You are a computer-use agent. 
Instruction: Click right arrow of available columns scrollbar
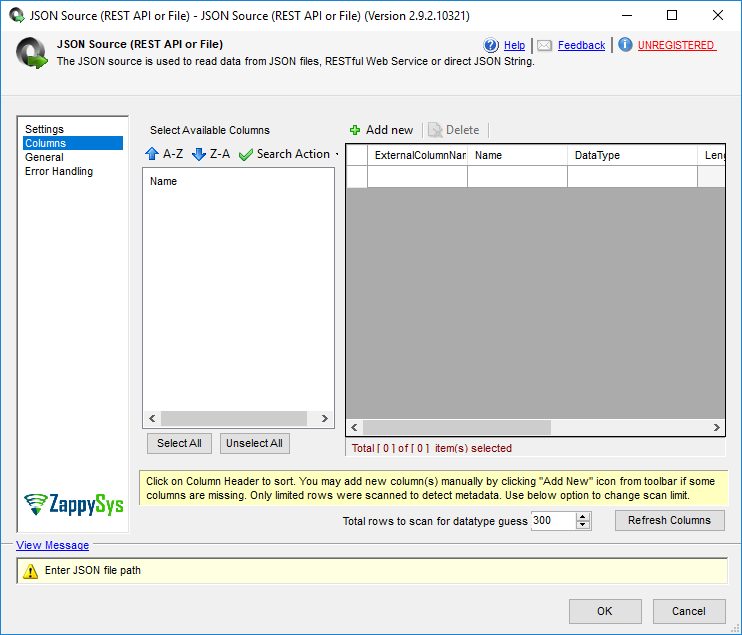325,418
